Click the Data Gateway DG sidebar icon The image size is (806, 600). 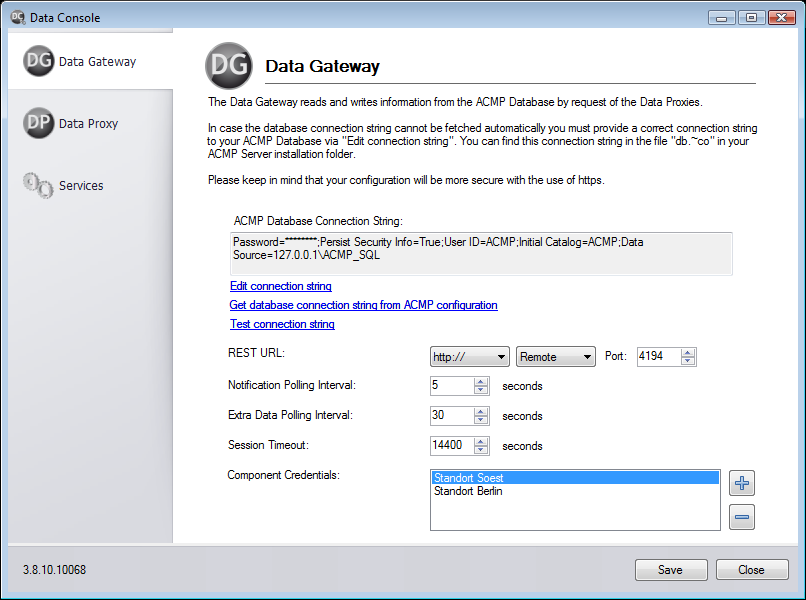(38, 62)
